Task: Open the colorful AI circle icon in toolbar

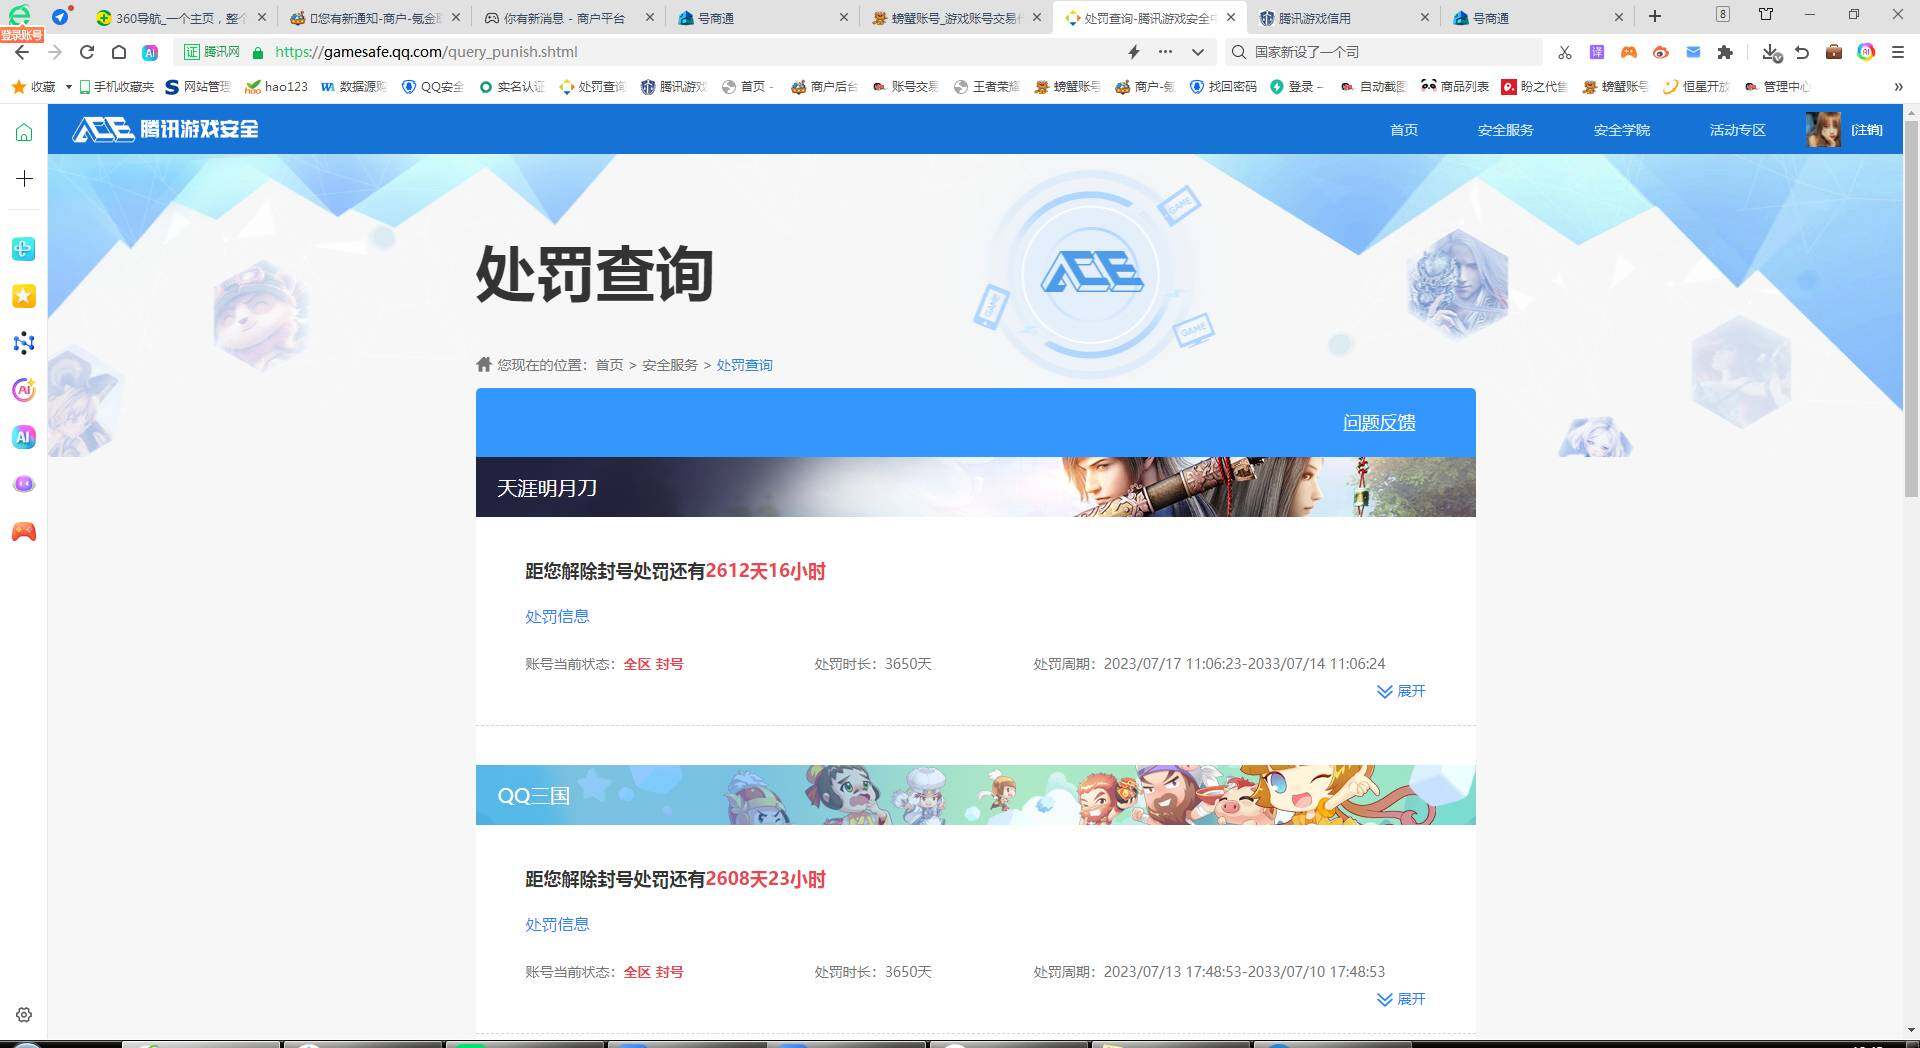Action: 1866,52
